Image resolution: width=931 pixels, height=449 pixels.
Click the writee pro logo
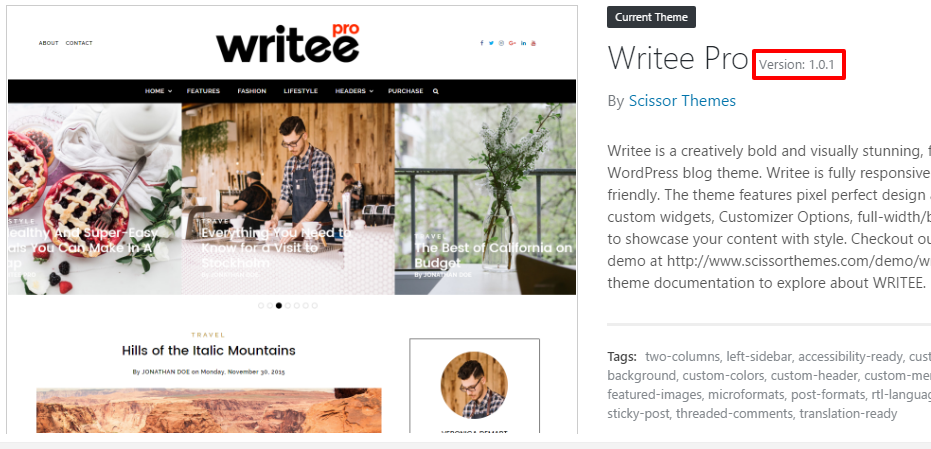[288, 43]
